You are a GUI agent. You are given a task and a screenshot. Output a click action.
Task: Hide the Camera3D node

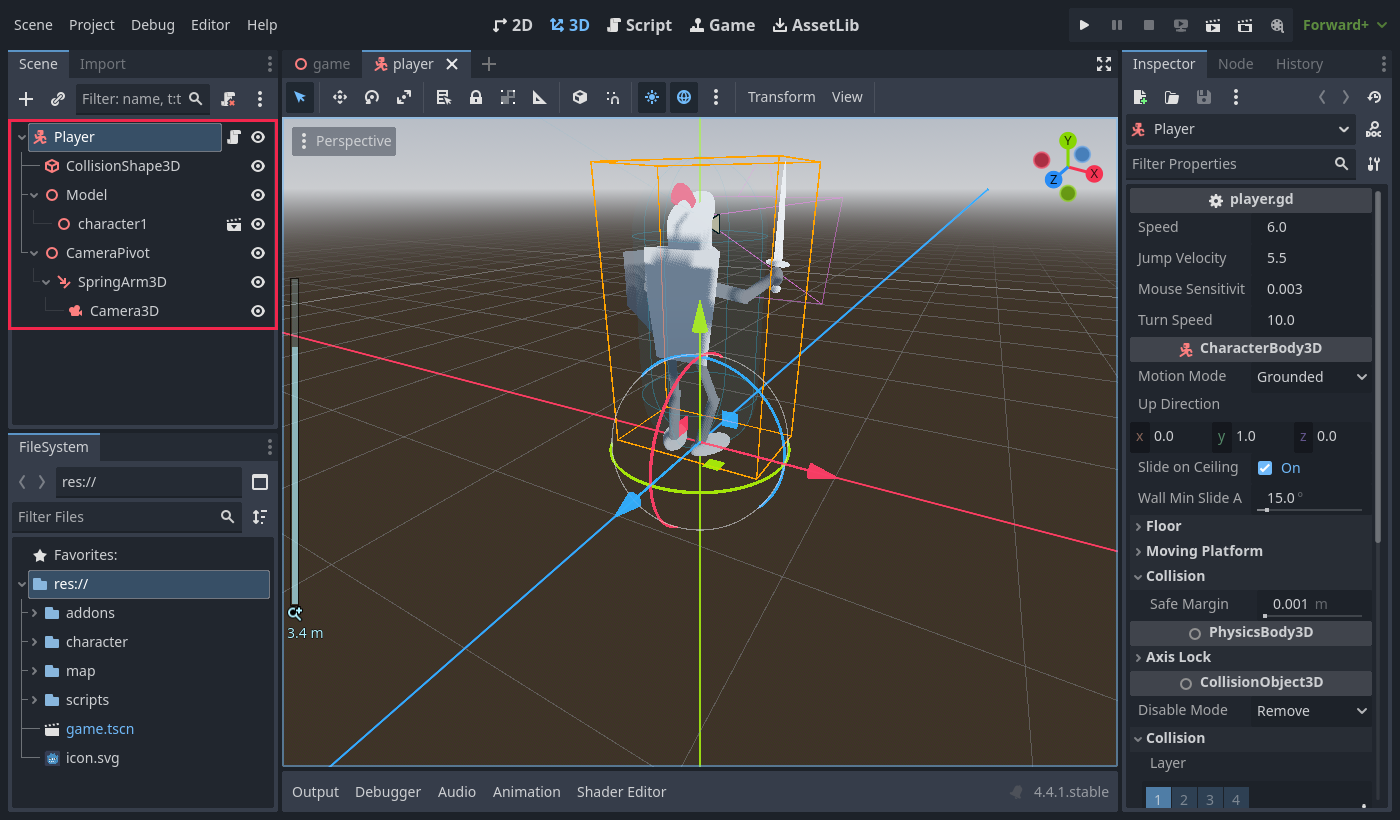point(258,311)
